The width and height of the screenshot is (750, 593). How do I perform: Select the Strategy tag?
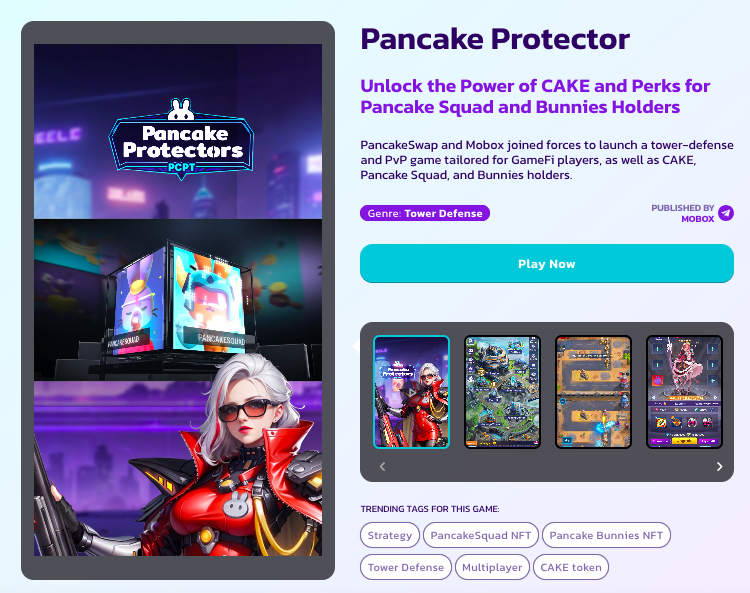(389, 535)
